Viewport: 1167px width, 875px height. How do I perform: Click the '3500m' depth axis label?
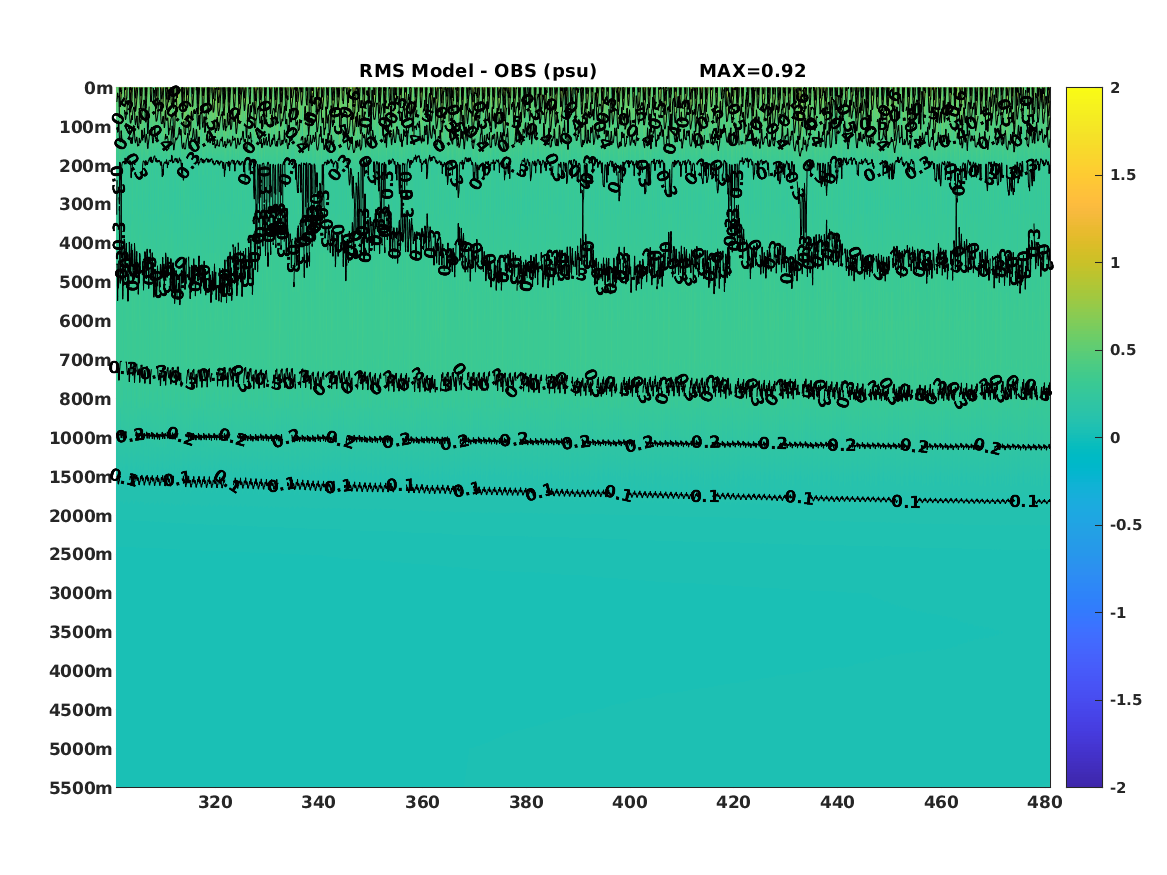pyautogui.click(x=81, y=632)
